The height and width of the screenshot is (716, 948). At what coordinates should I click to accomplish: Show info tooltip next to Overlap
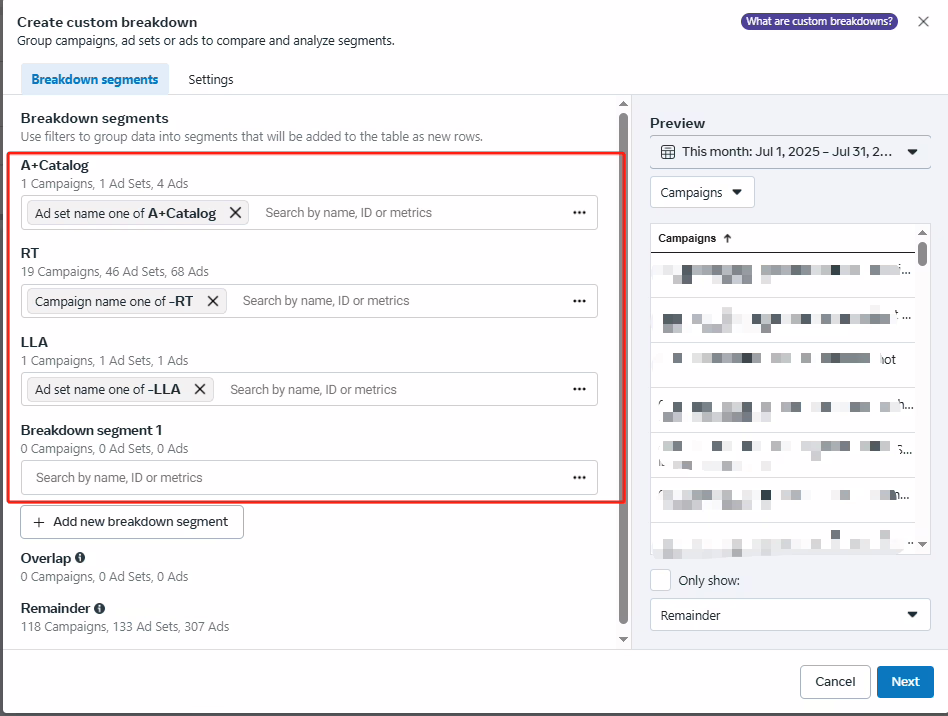click(x=80, y=558)
